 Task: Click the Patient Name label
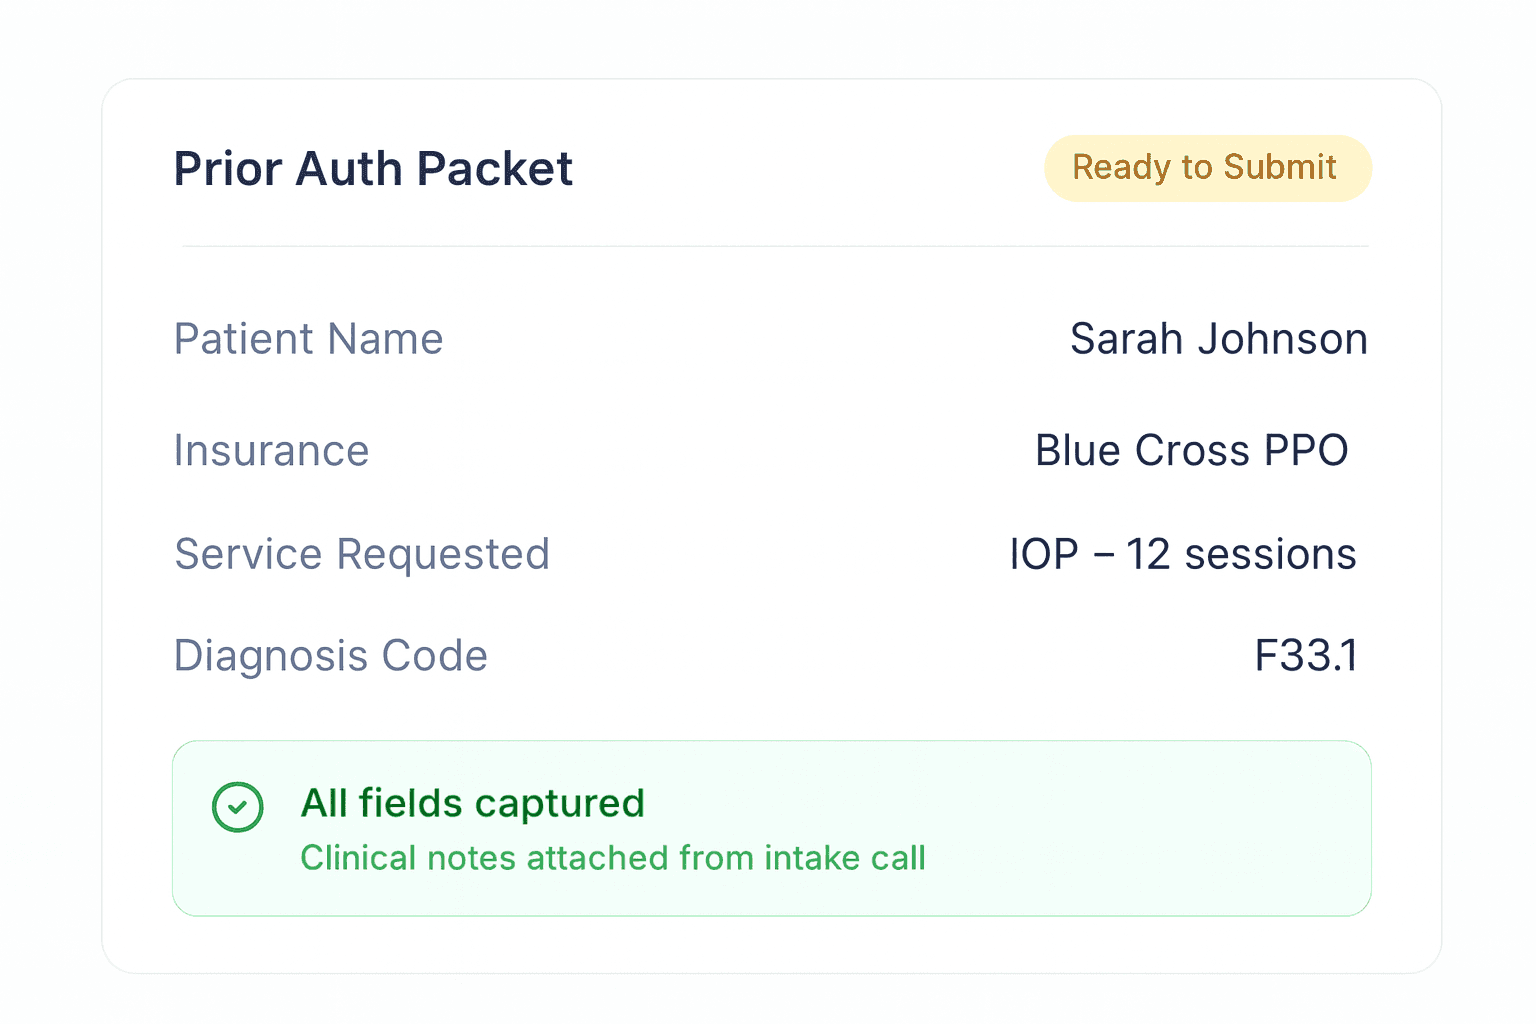click(x=308, y=339)
